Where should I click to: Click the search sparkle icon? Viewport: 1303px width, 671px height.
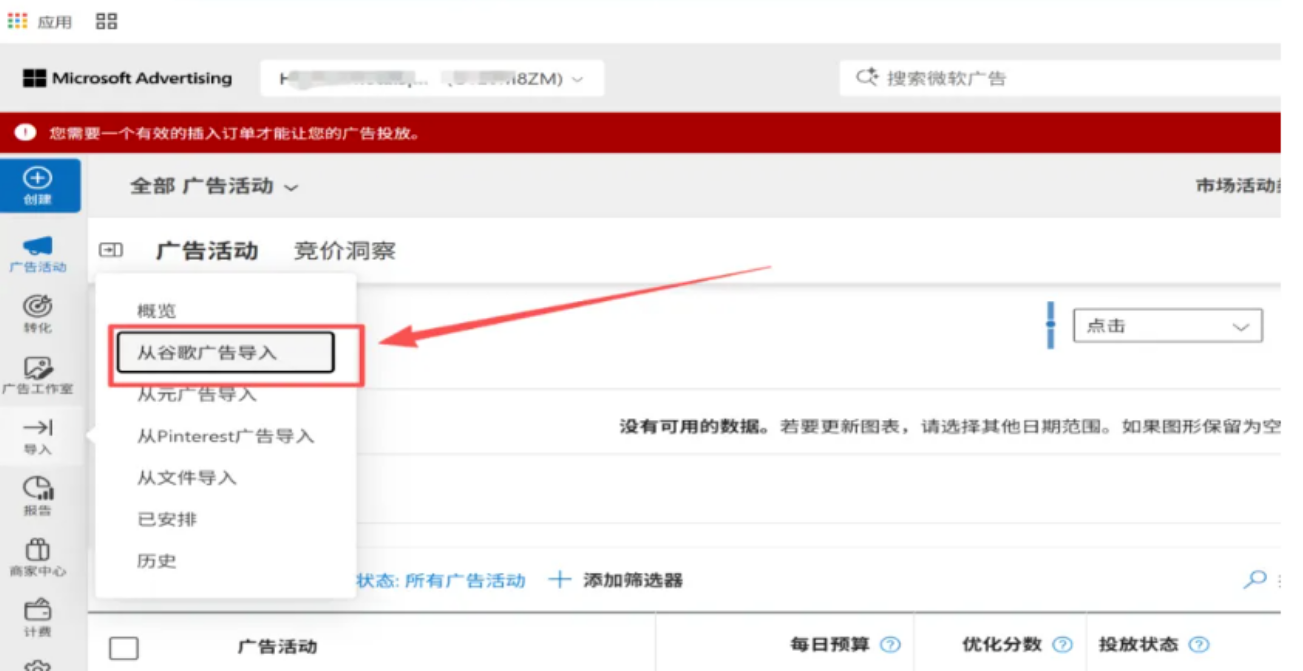[x=866, y=78]
